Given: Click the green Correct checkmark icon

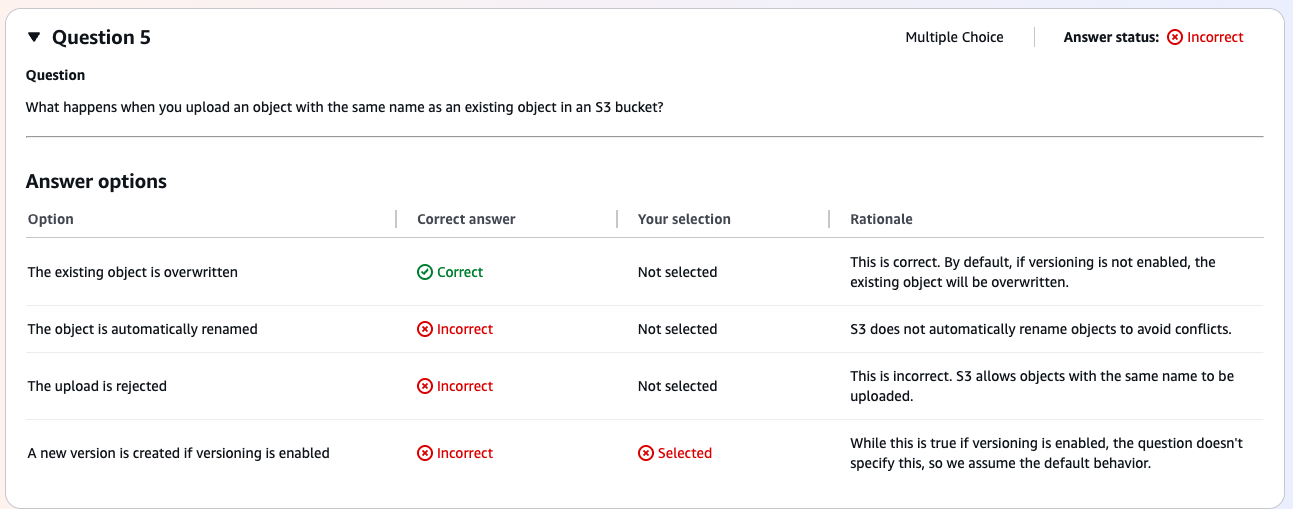Looking at the screenshot, I should [x=425, y=272].
